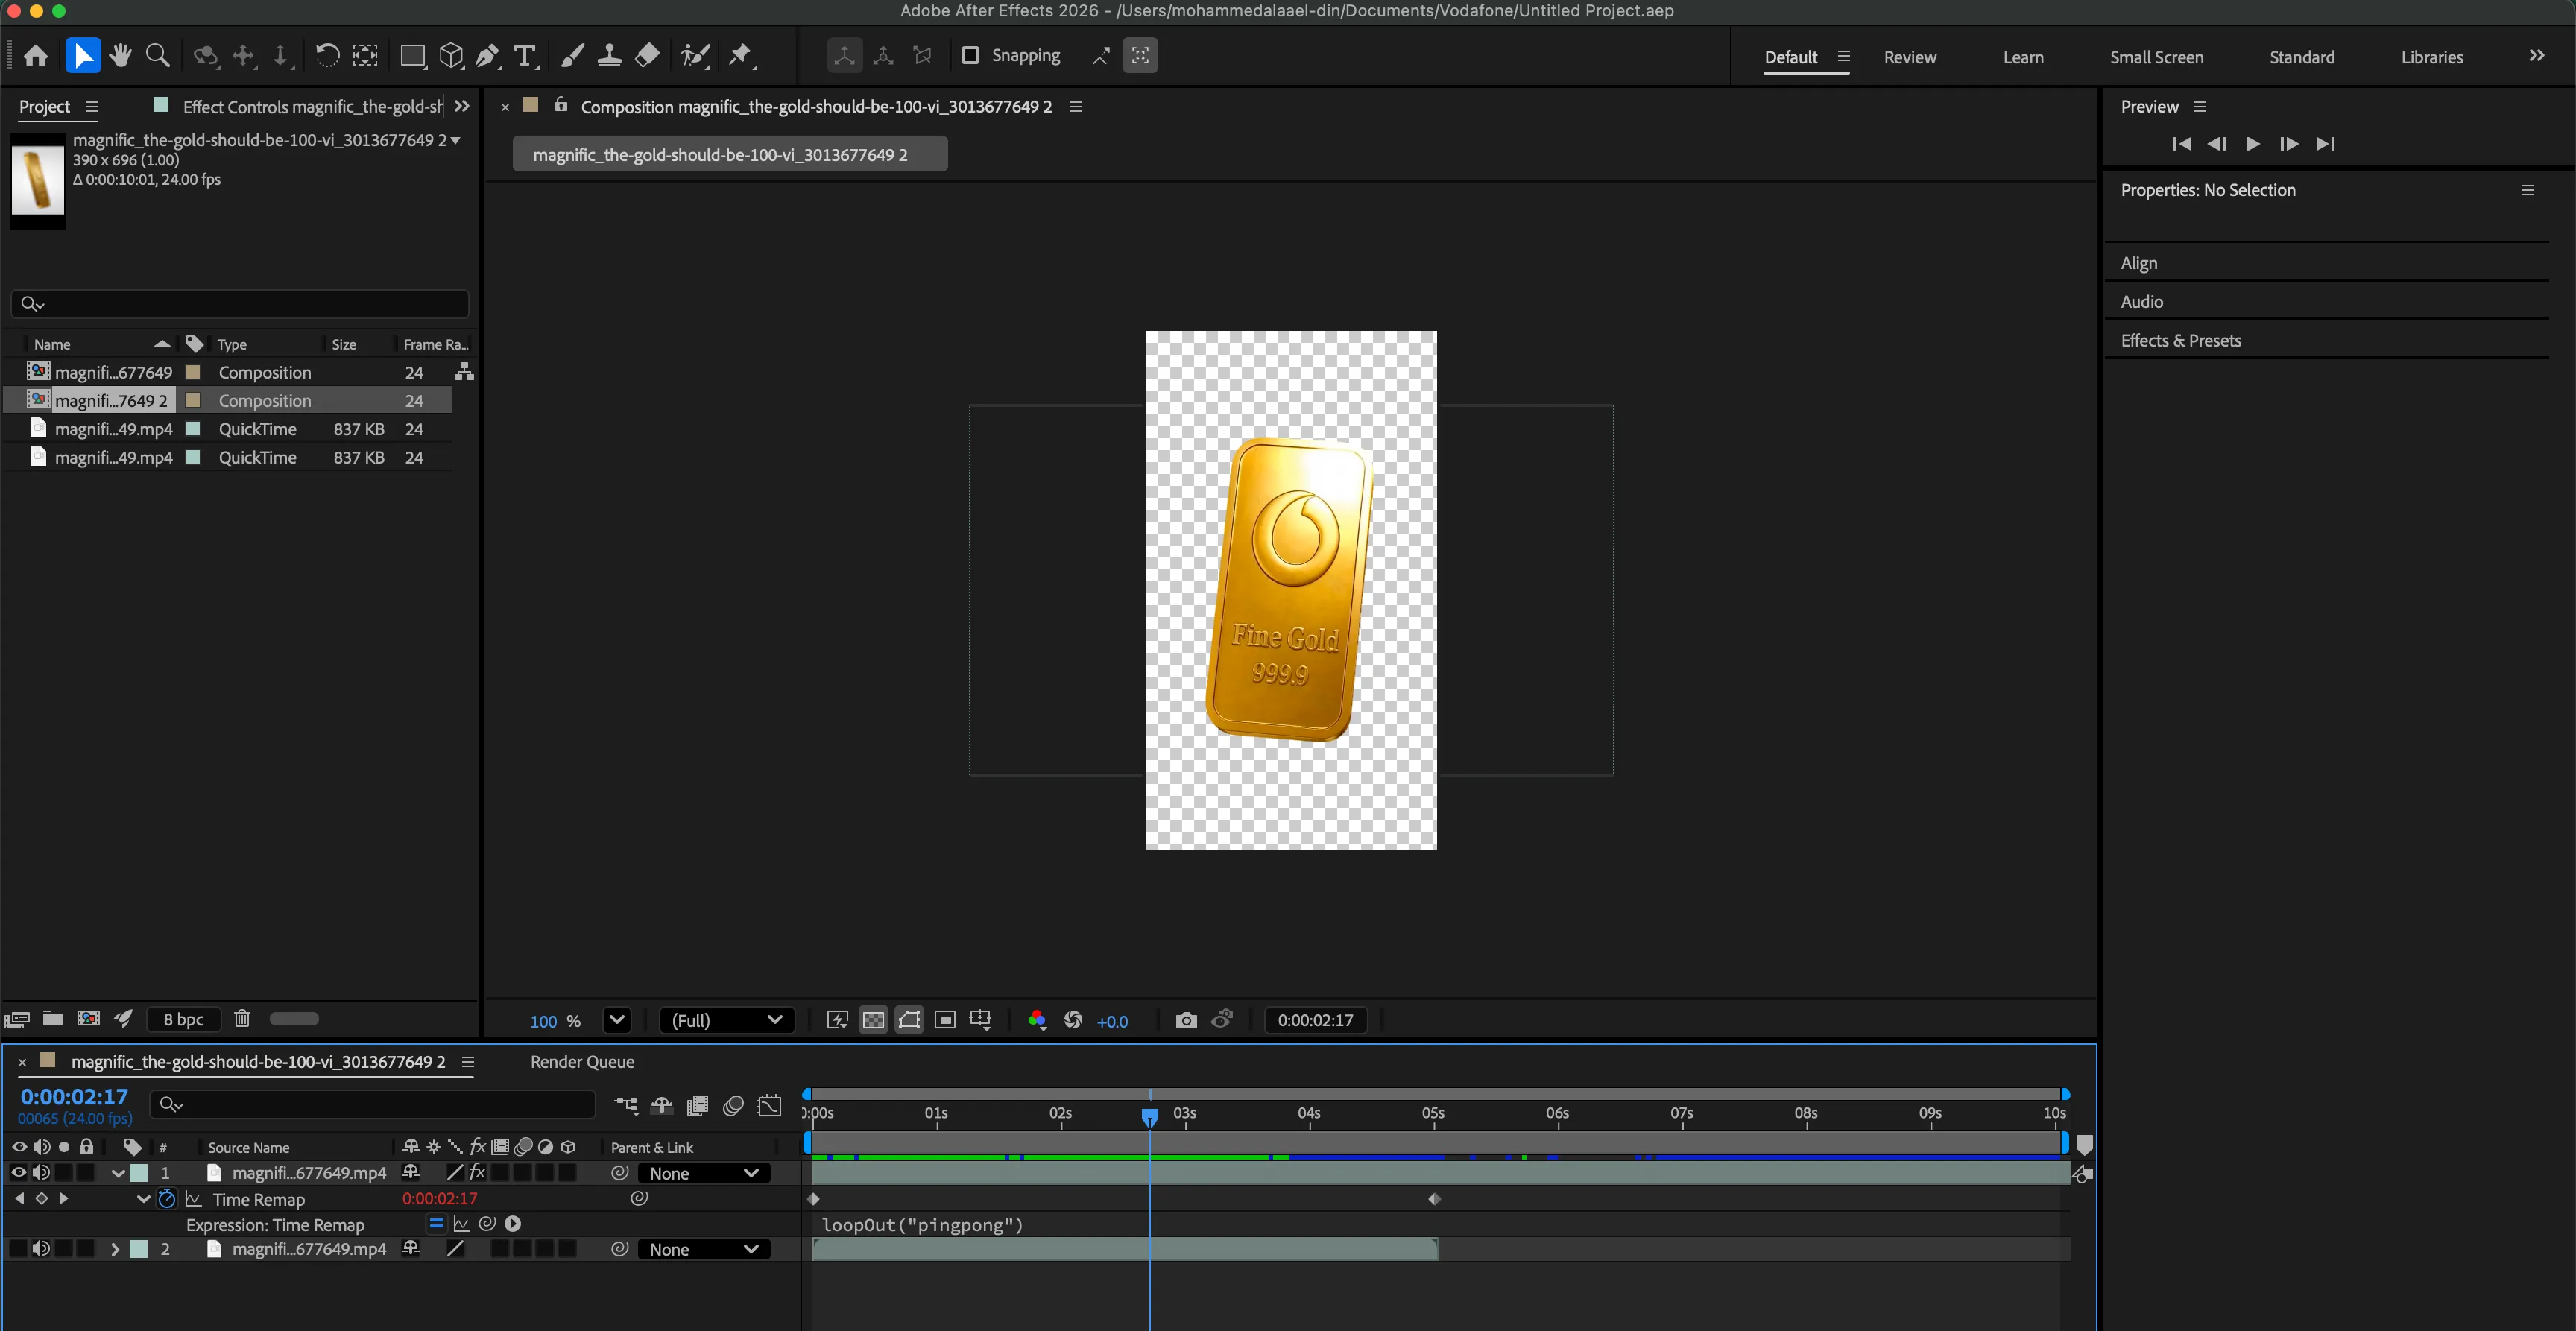Viewport: 2576px width, 1331px height.
Task: Select the Zoom magnifier tool
Action: pyautogui.click(x=157, y=56)
